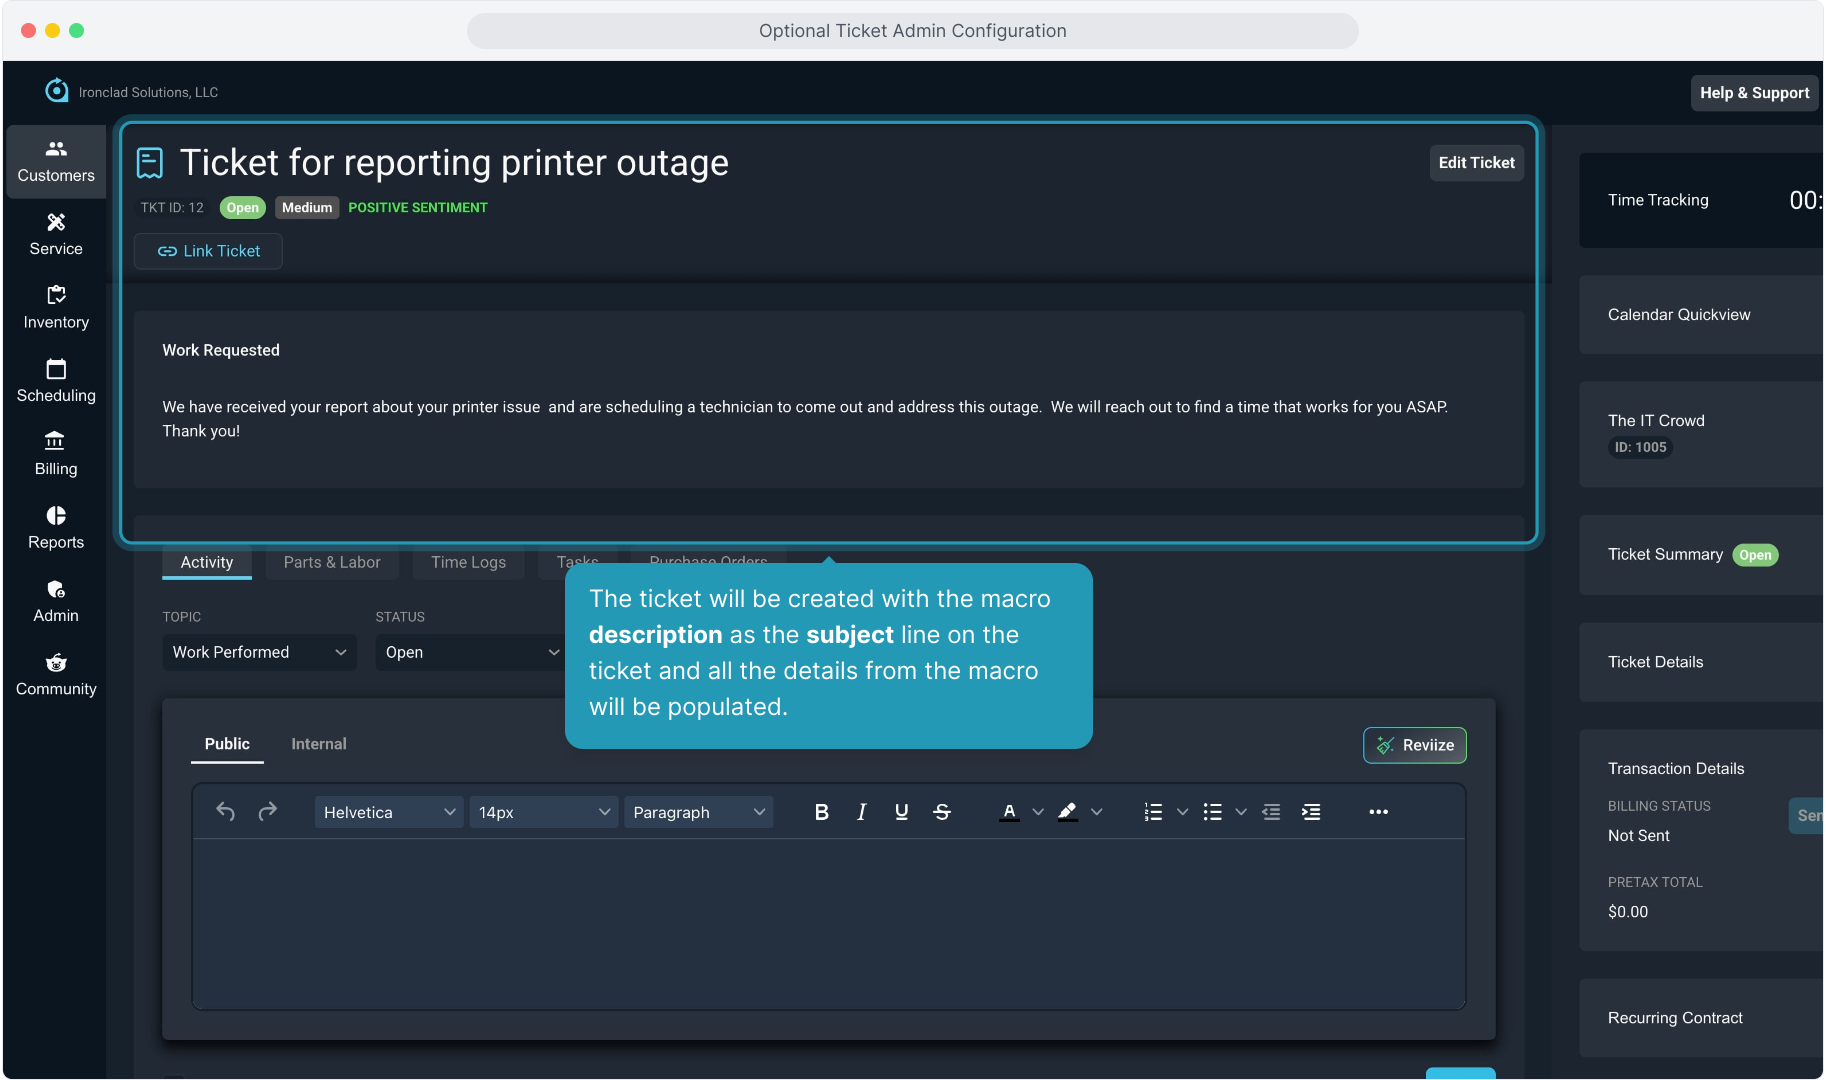The width and height of the screenshot is (1826, 1080).
Task: Switch to the Parts & Labor tab
Action: (x=332, y=563)
